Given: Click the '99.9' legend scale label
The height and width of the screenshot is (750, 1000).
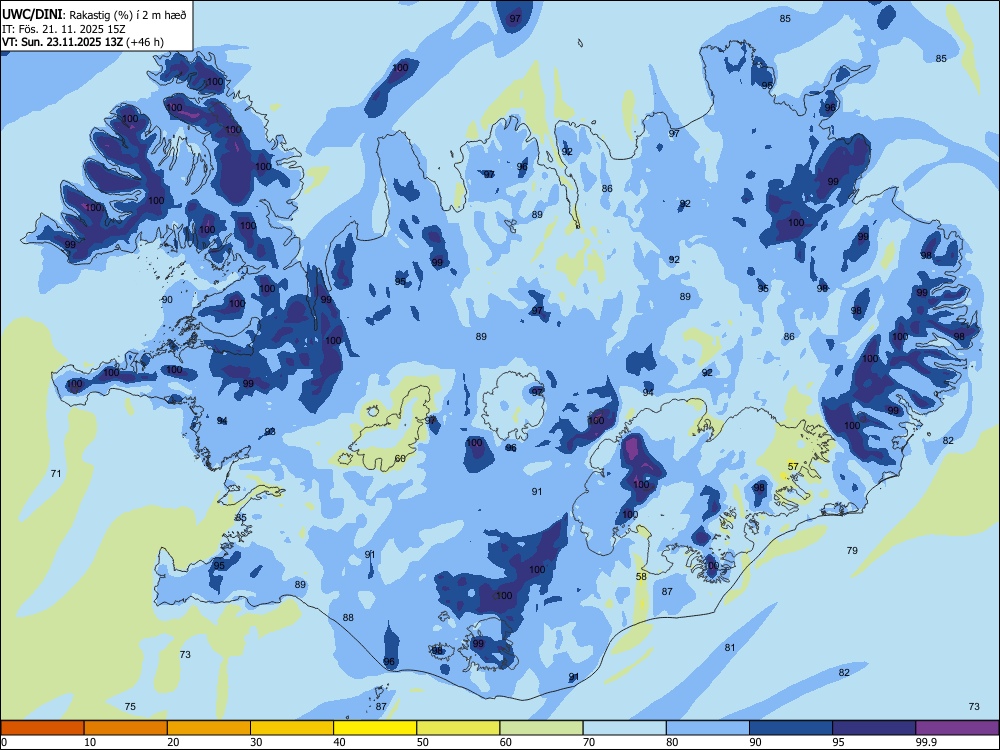Looking at the screenshot, I should 925,742.
